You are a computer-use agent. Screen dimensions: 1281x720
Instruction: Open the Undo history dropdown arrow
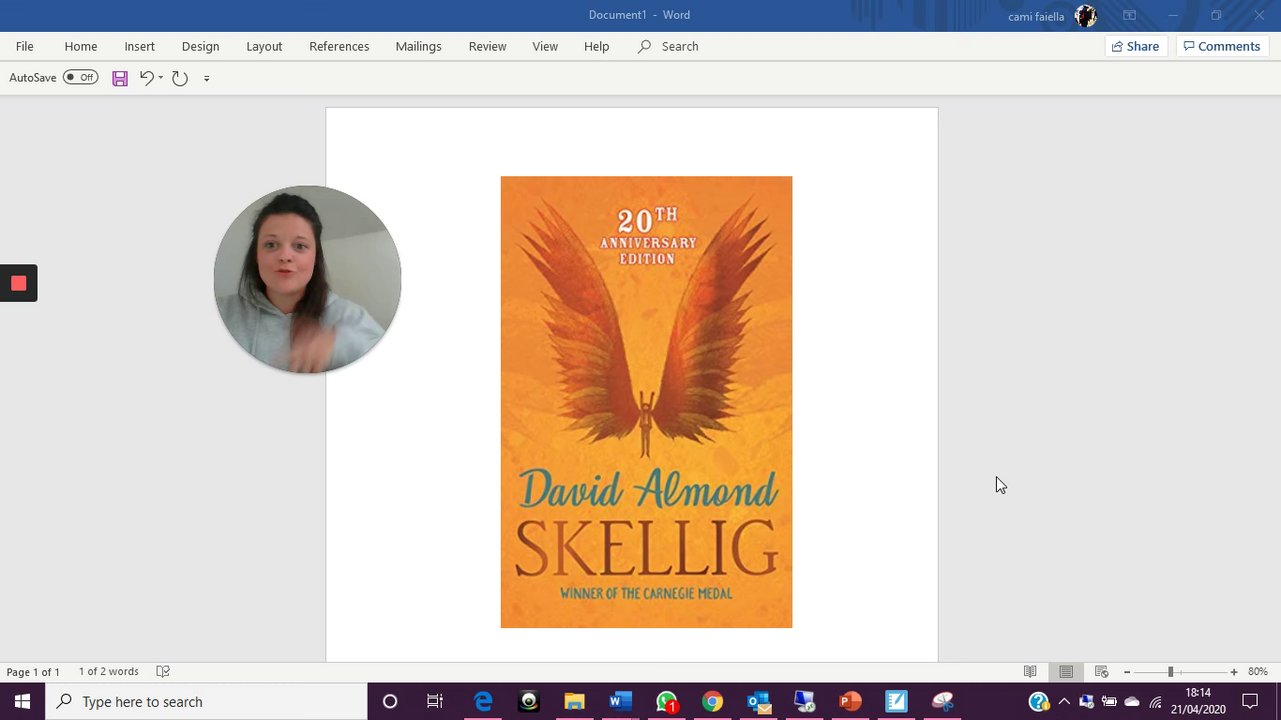(161, 78)
